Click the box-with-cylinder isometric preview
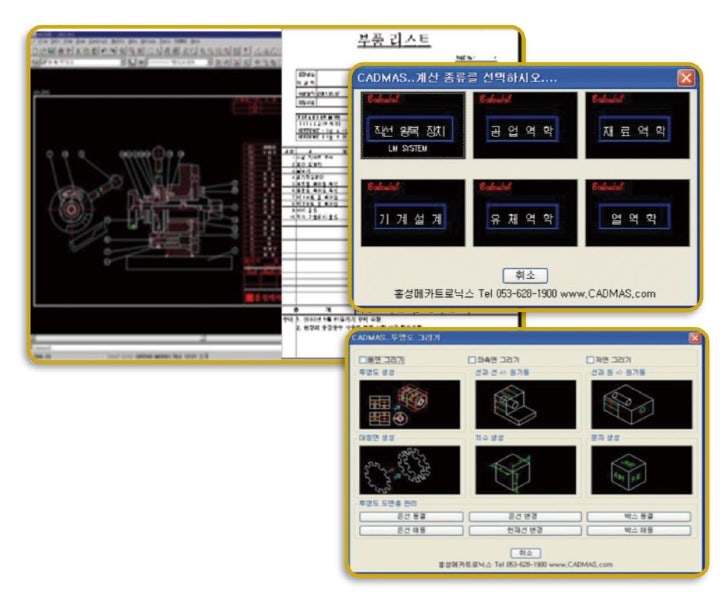Image resolution: width=725 pixels, height=595 pixels. (x=642, y=405)
